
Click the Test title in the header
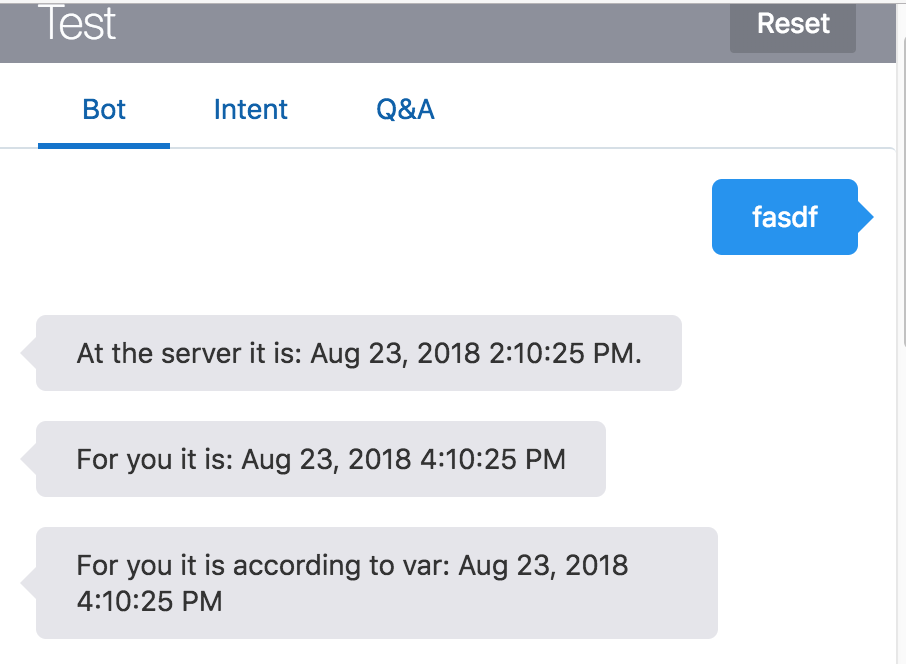pyautogui.click(x=78, y=24)
